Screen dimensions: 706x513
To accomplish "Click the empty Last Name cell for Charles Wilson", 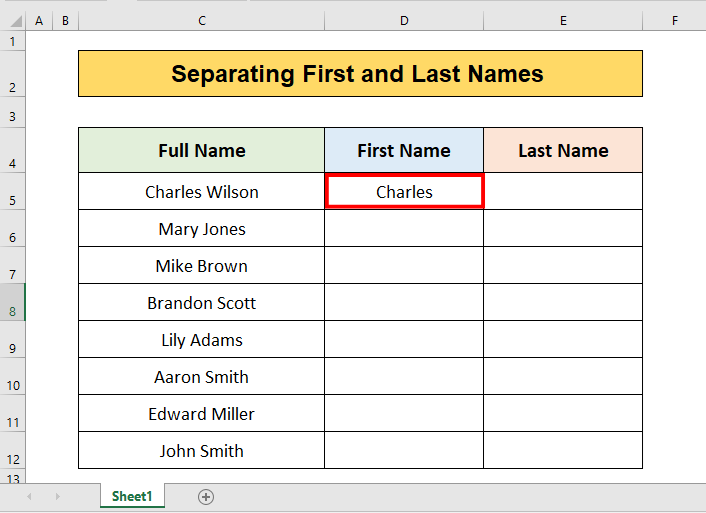I will tap(563, 192).
